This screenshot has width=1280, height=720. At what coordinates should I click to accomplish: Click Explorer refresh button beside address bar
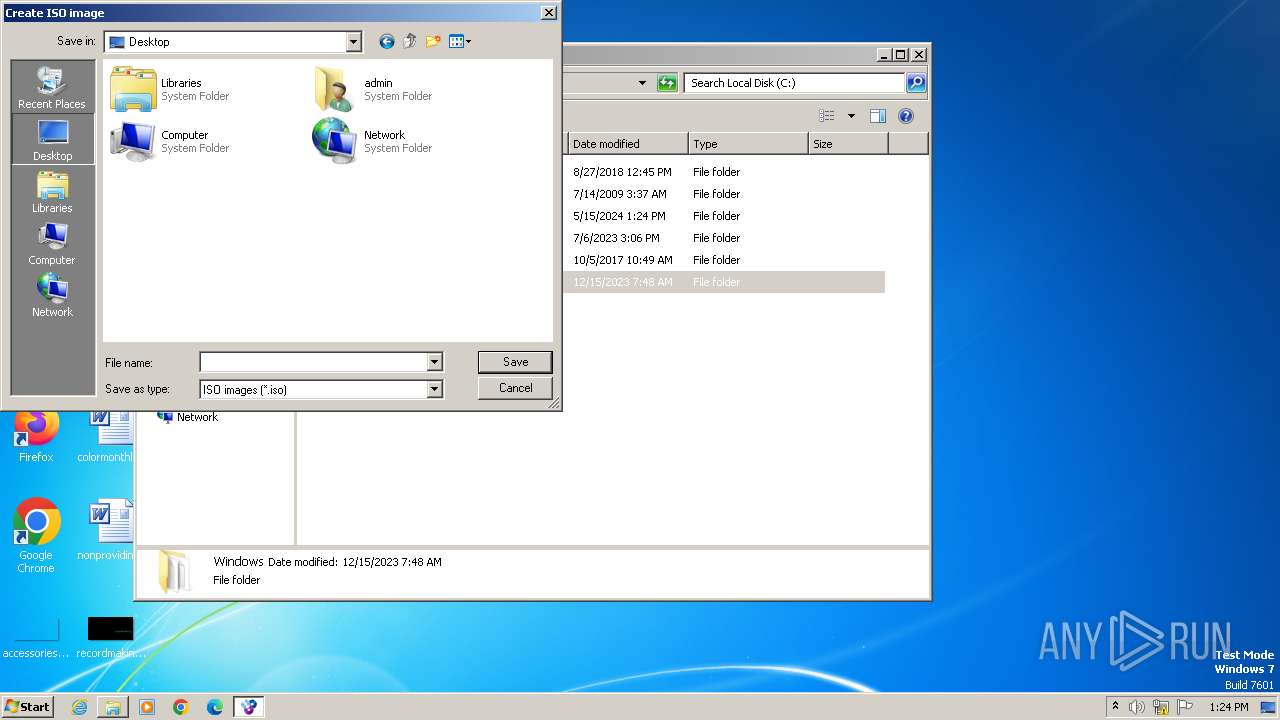click(667, 83)
